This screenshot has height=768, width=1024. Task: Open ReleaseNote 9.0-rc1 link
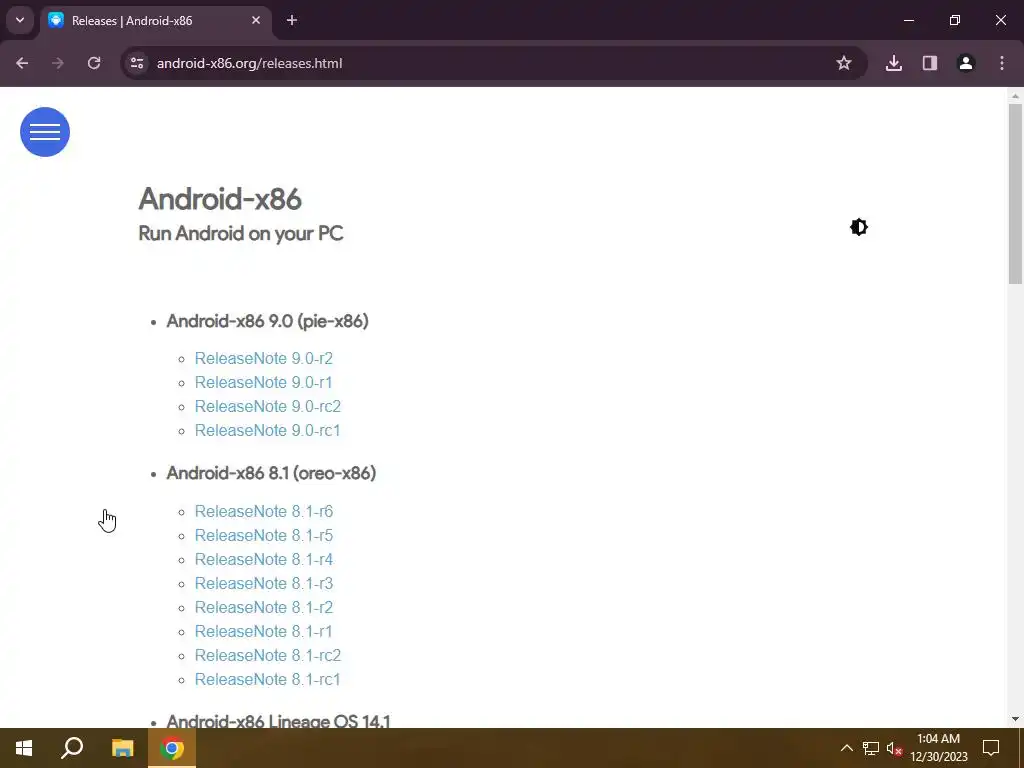point(268,430)
